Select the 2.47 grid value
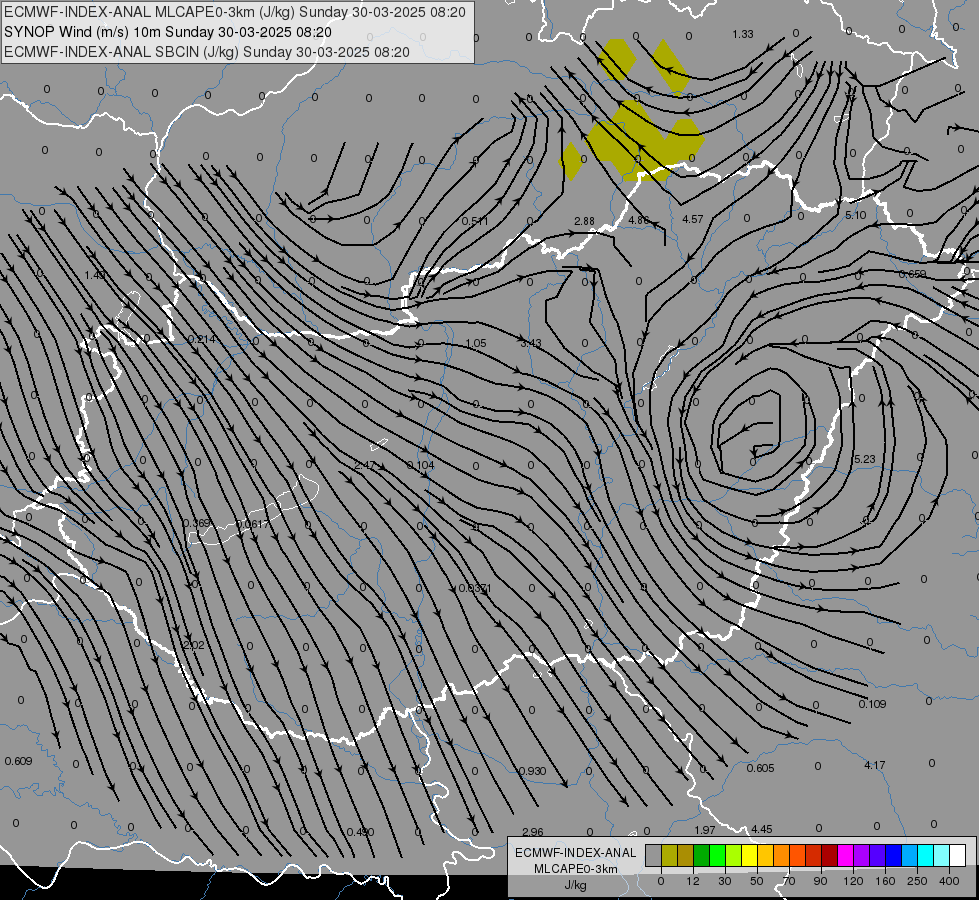979x900 pixels. [x=364, y=465]
